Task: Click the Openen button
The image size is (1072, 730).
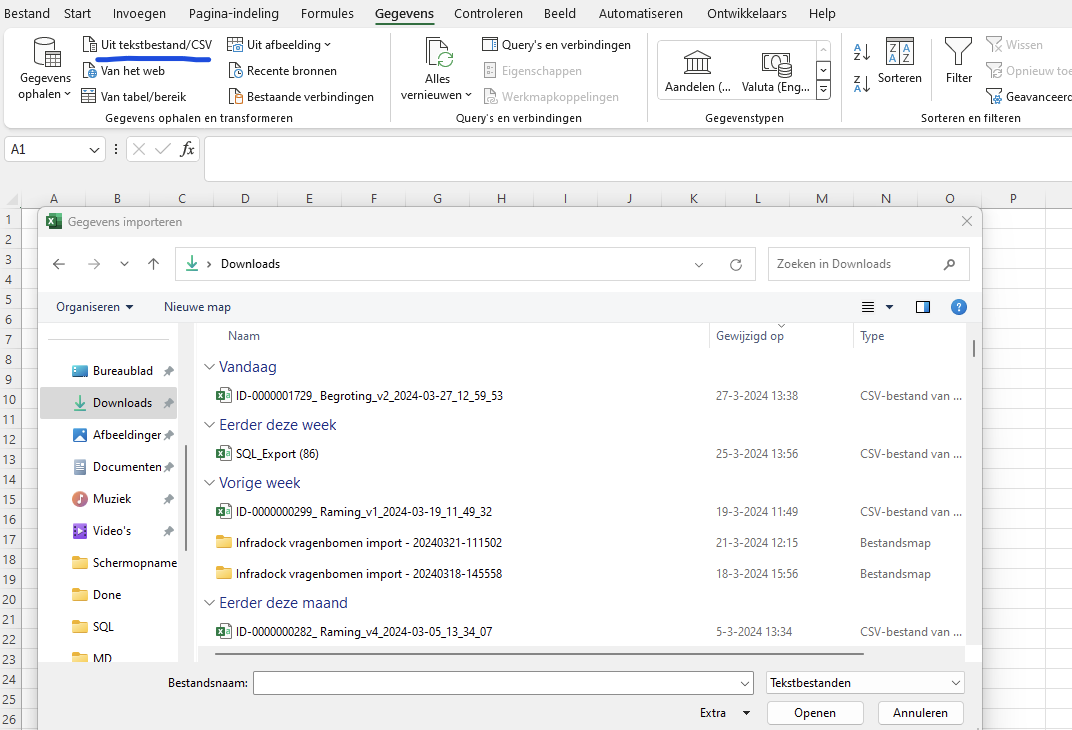Action: pyautogui.click(x=814, y=713)
